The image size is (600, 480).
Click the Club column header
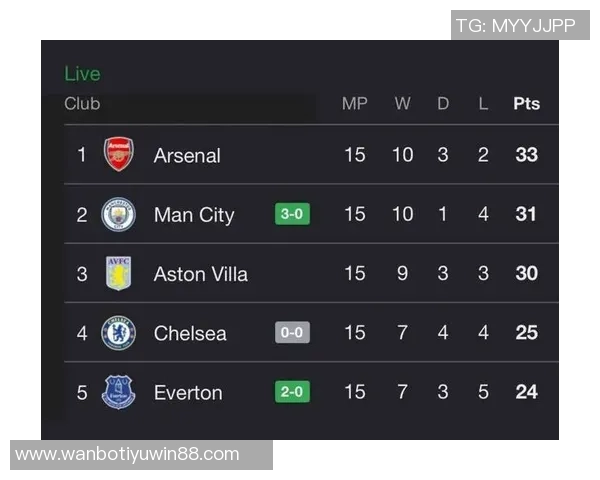(x=82, y=104)
